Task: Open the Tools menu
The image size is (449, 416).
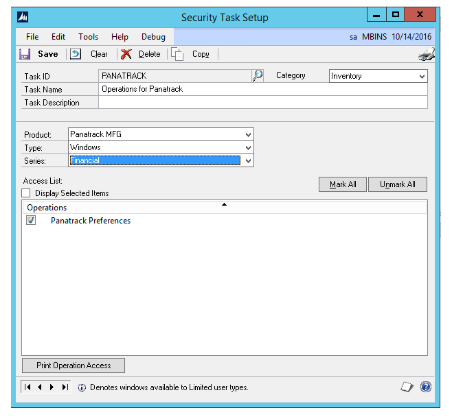Action: pos(88,37)
